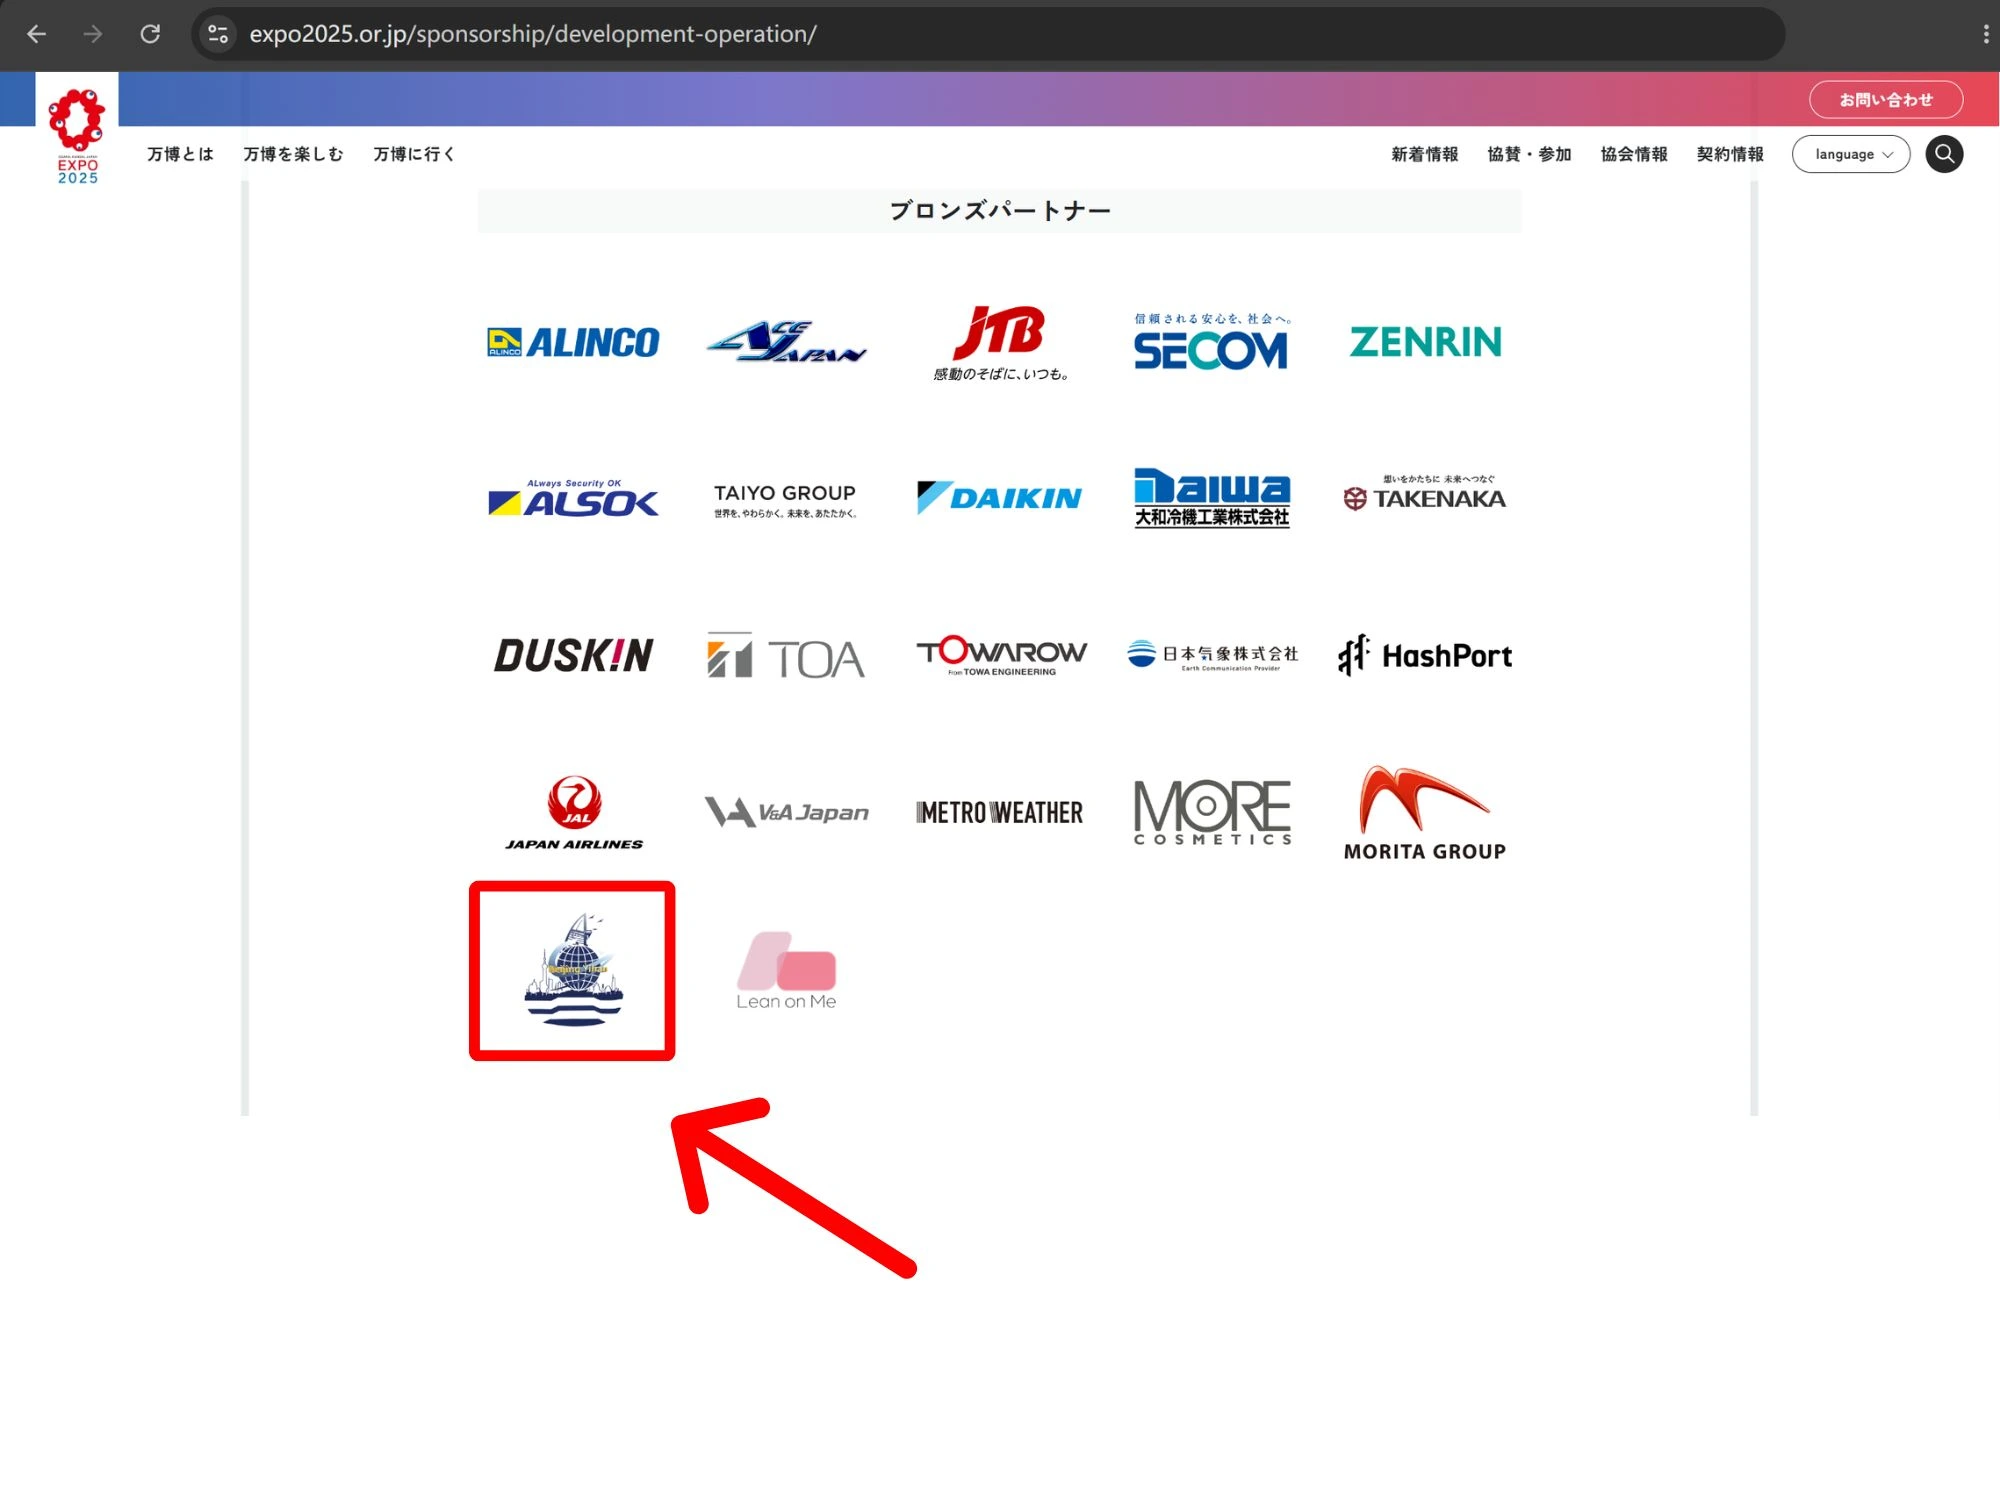This screenshot has width=2000, height=1500.
Task: Click the ALINCO sponsor logo
Action: coord(573,343)
